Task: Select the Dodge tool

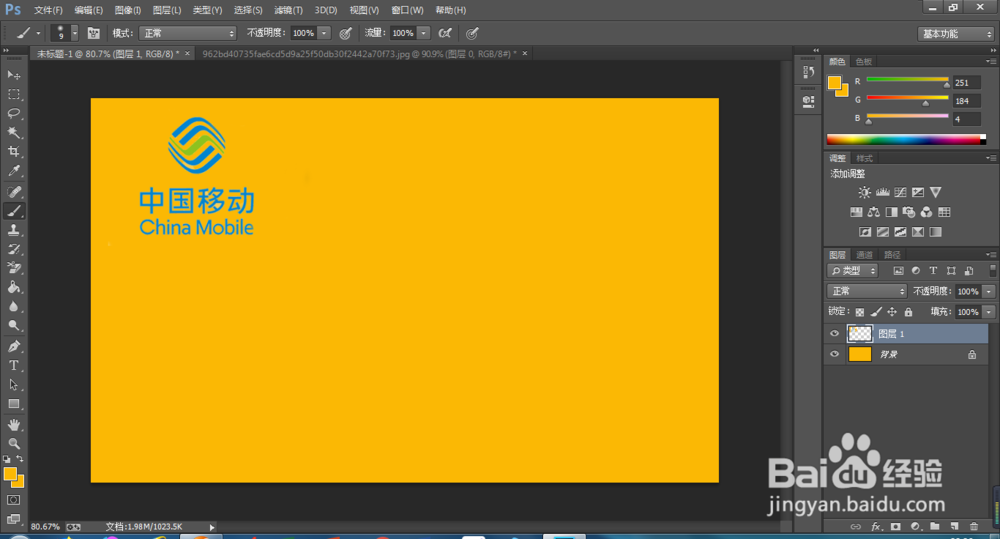Action: (x=13, y=325)
